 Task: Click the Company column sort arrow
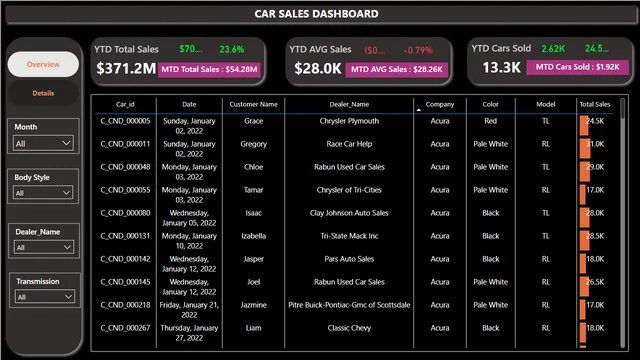click(x=419, y=110)
